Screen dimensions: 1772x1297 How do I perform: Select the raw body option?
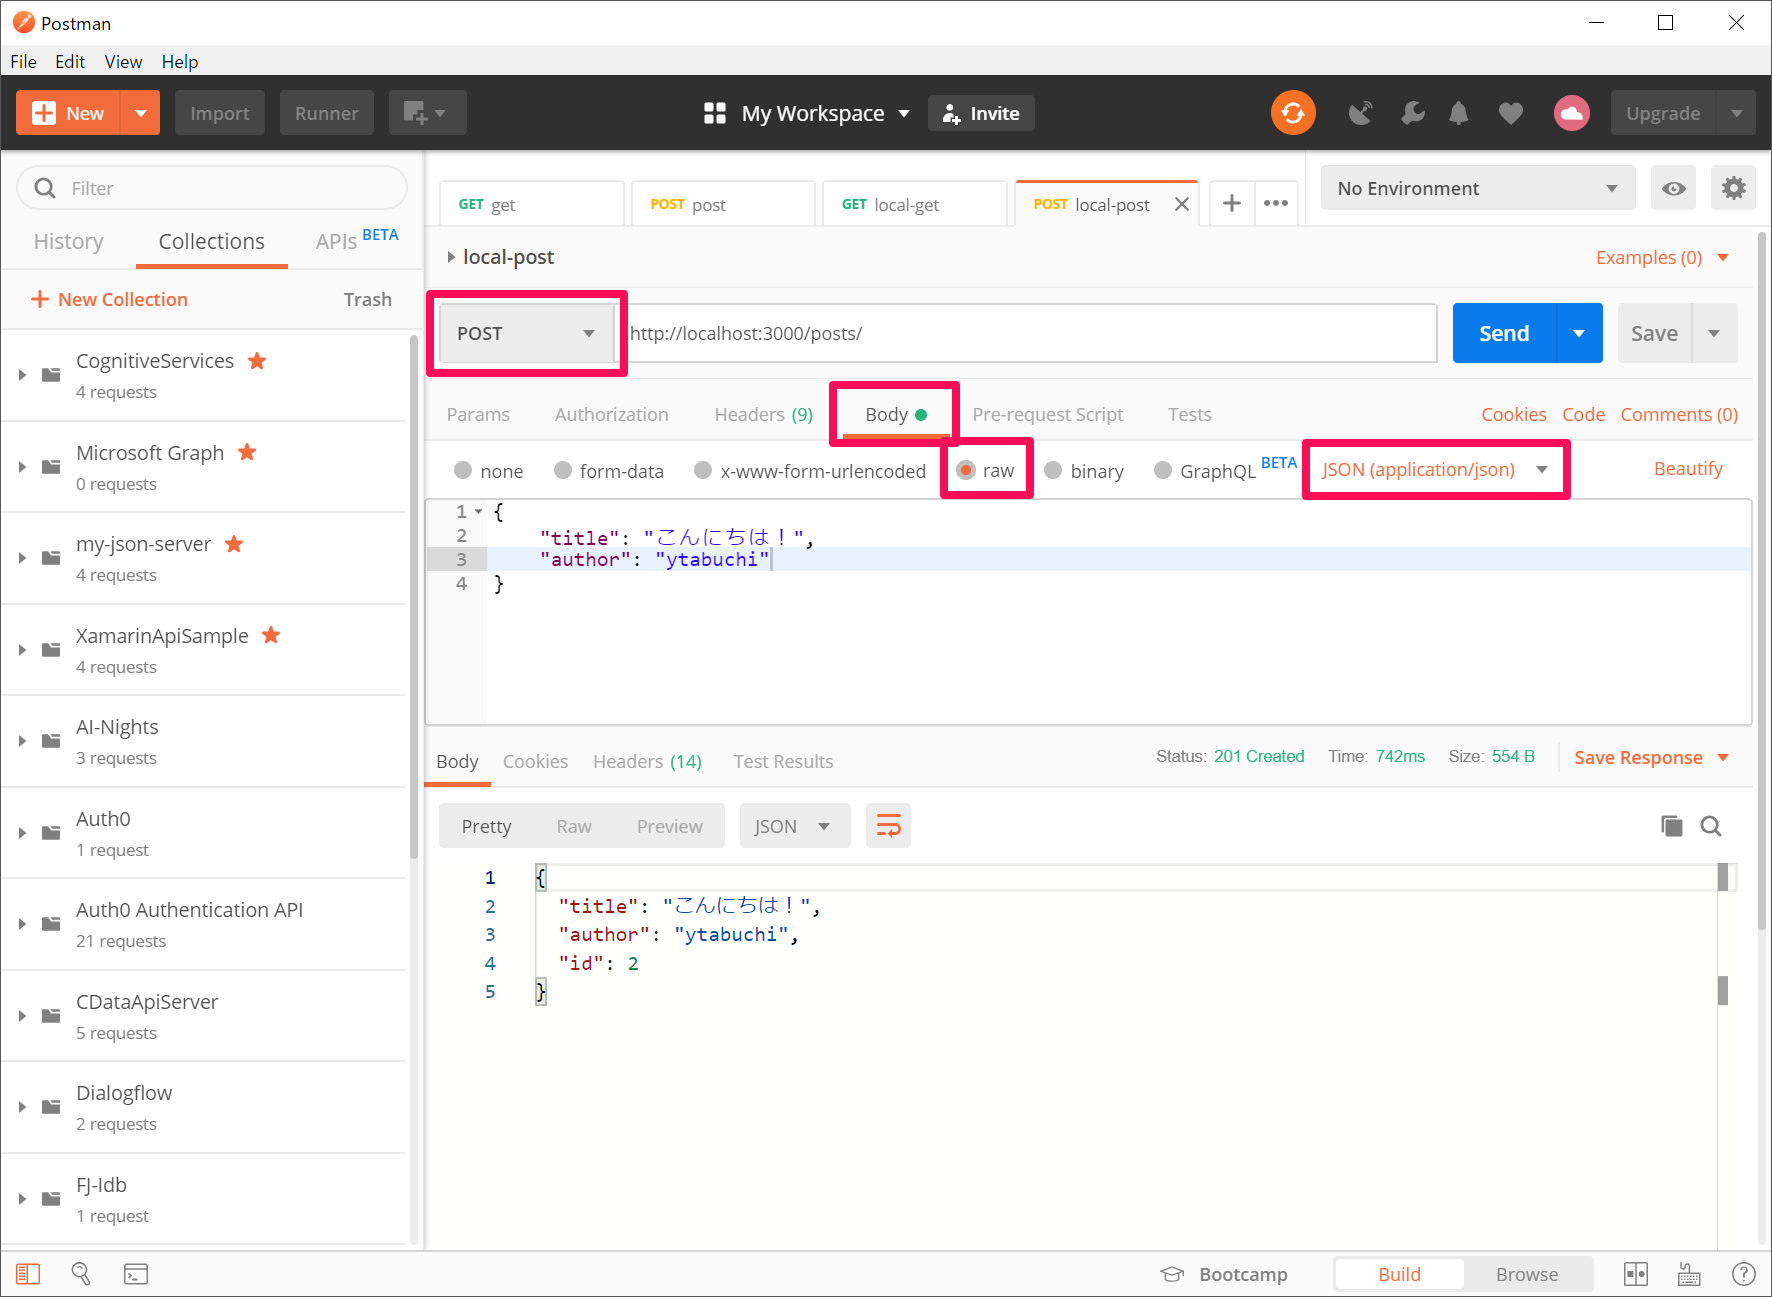(x=966, y=470)
